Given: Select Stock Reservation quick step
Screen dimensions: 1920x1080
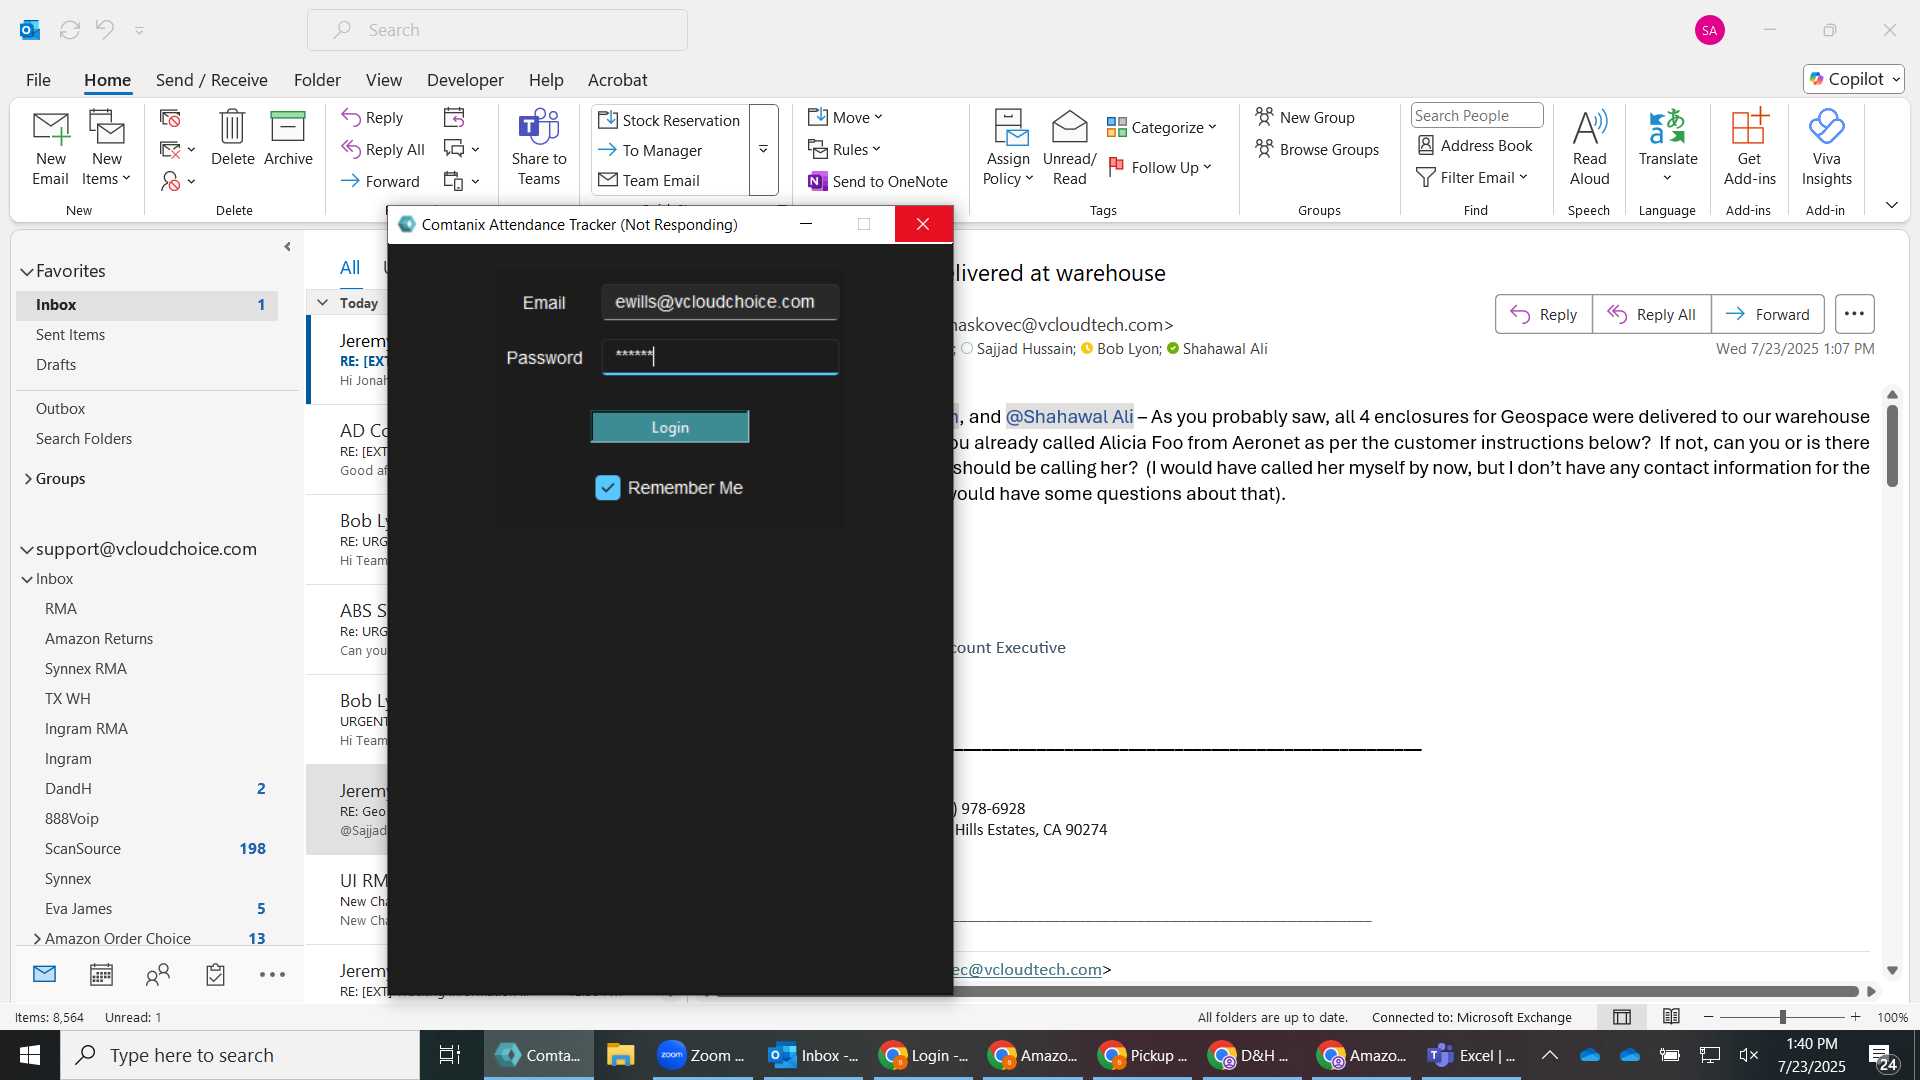Looking at the screenshot, I should click(x=669, y=120).
